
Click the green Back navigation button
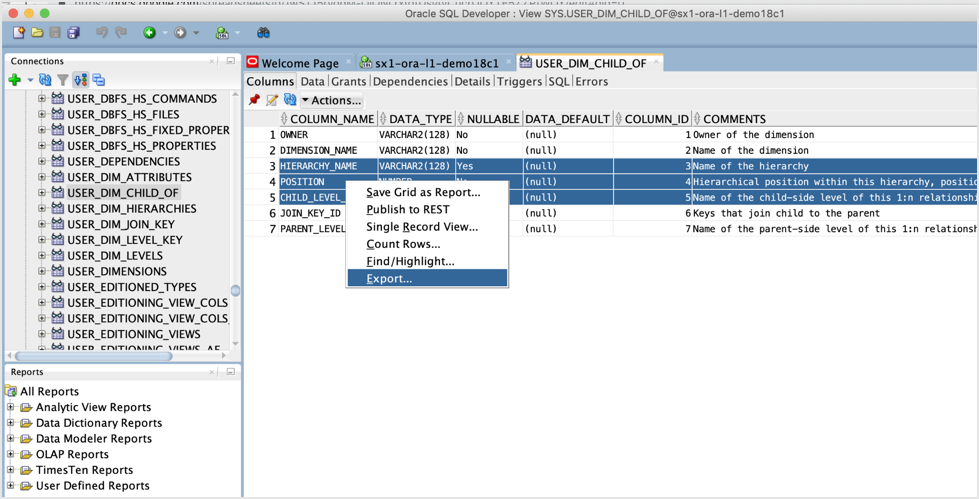point(149,32)
